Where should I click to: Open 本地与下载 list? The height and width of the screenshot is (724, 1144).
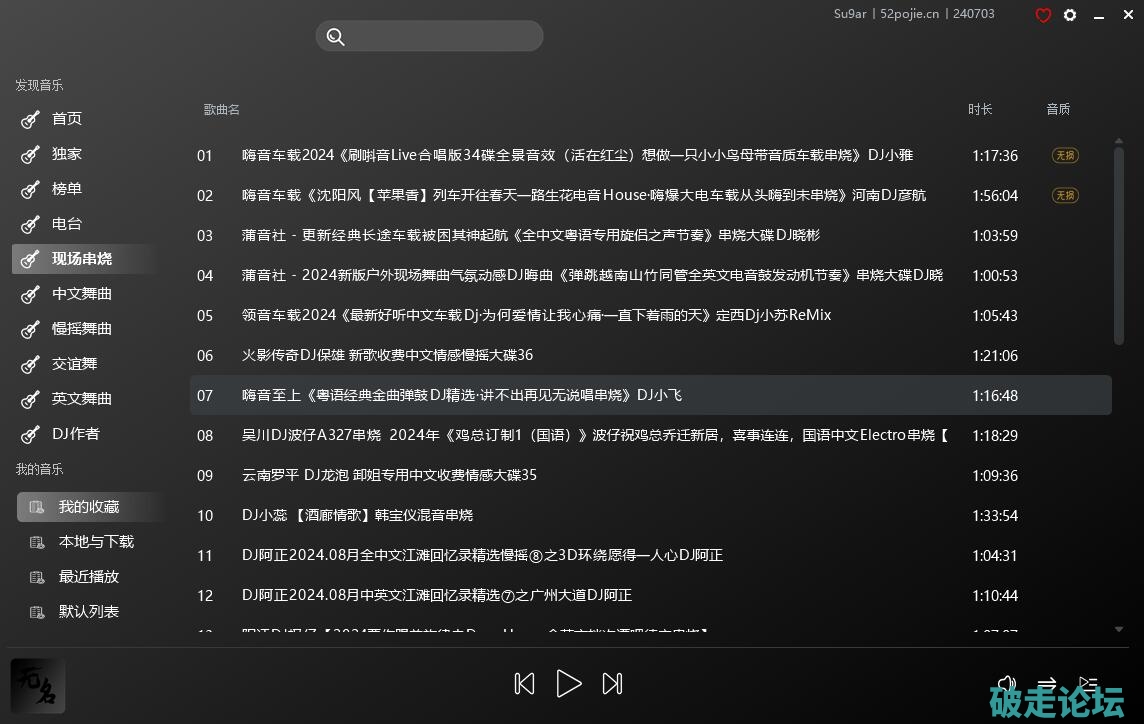[x=96, y=542]
